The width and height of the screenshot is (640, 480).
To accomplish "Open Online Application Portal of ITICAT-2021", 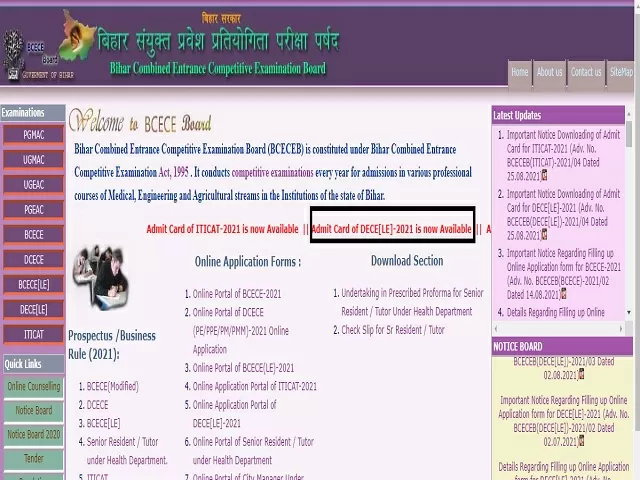I will point(255,386).
